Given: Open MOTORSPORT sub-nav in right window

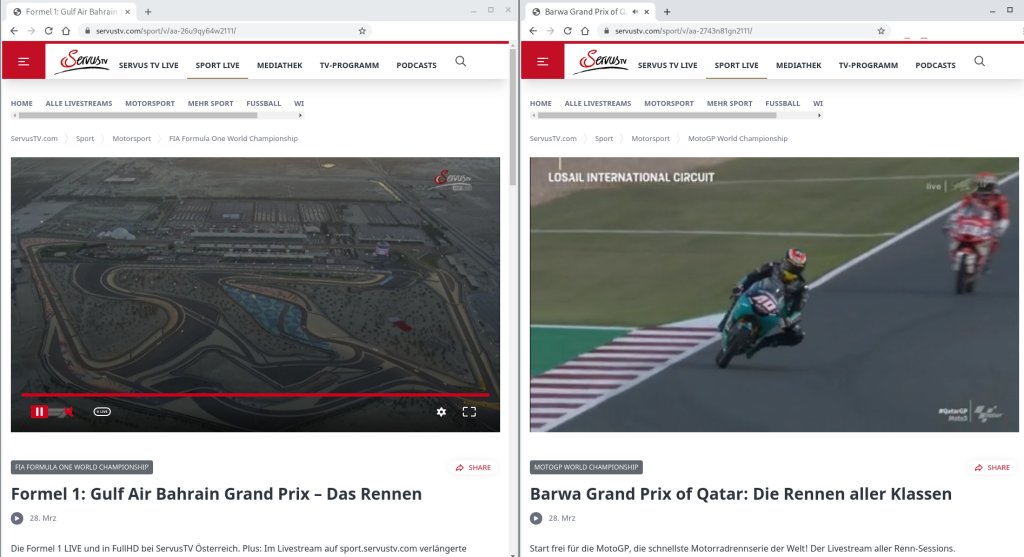Looking at the screenshot, I should 669,103.
